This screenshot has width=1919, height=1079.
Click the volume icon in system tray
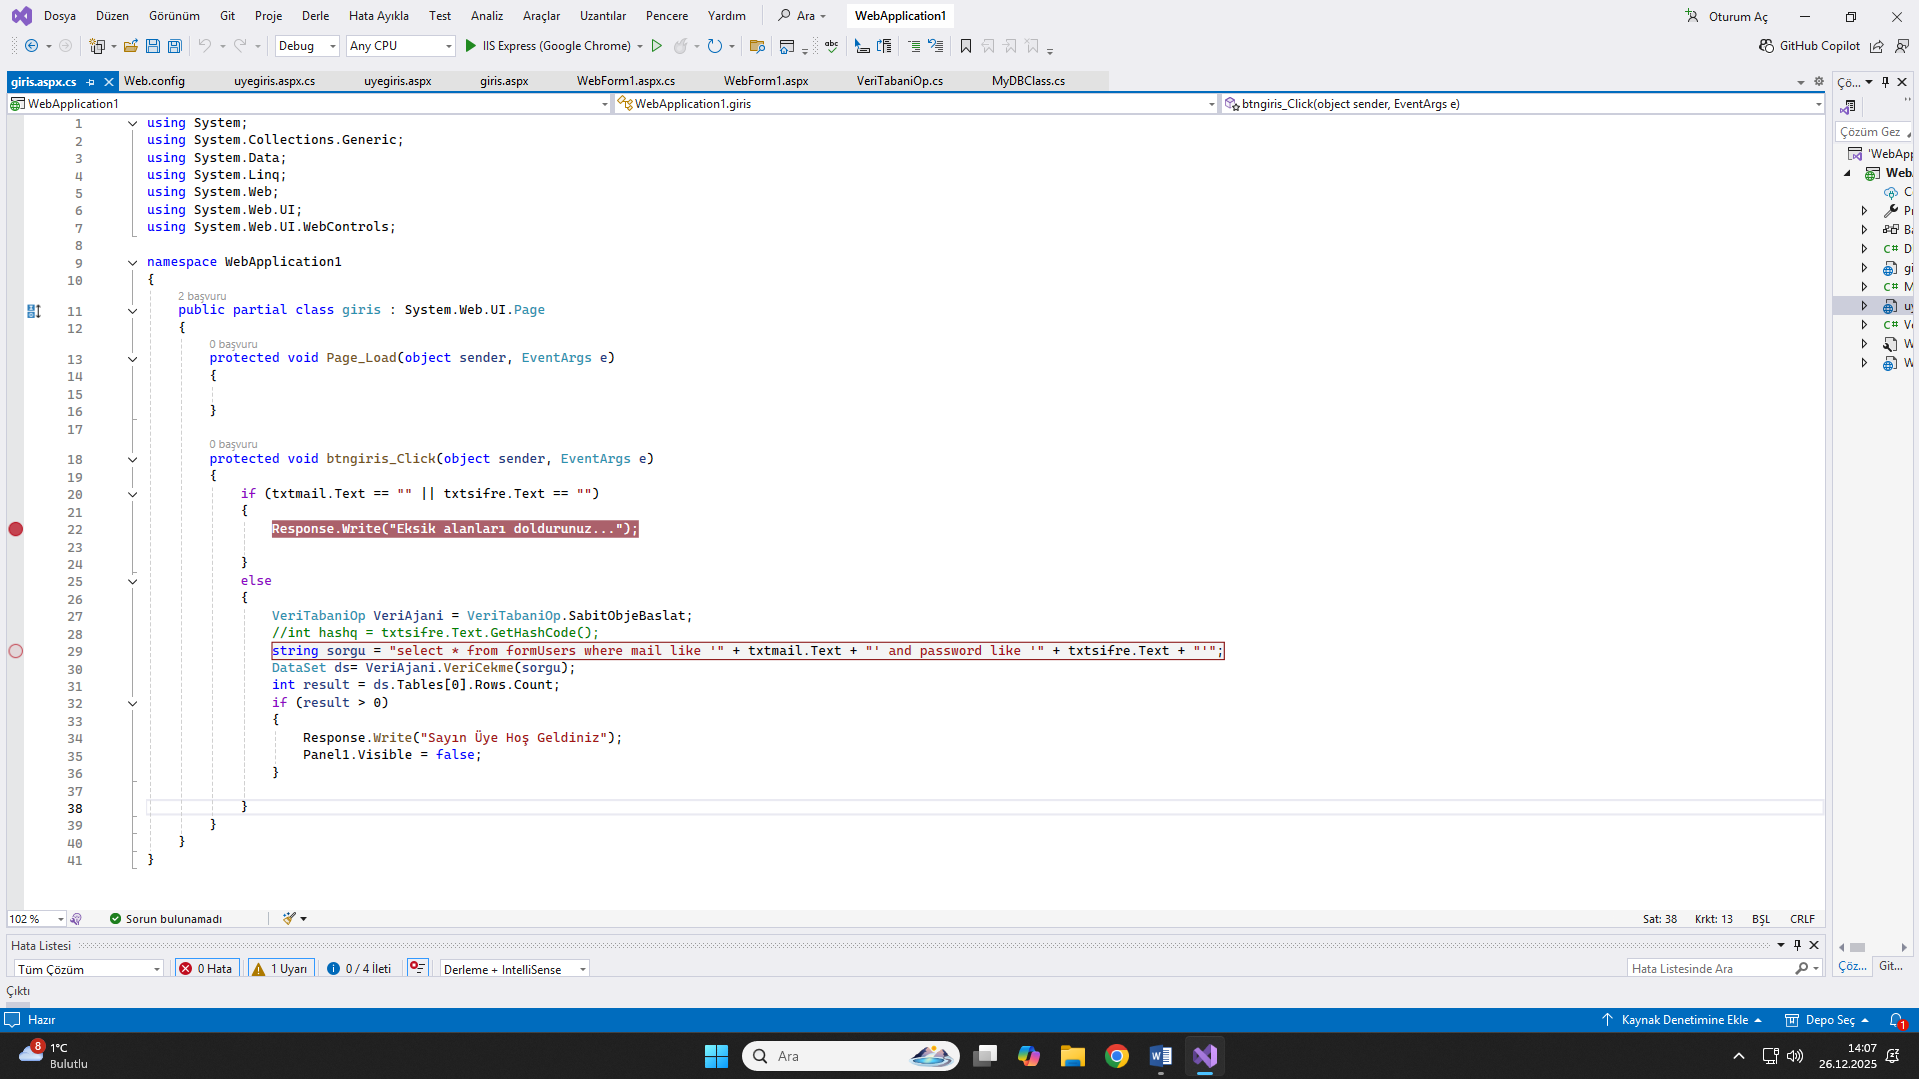[1795, 1056]
